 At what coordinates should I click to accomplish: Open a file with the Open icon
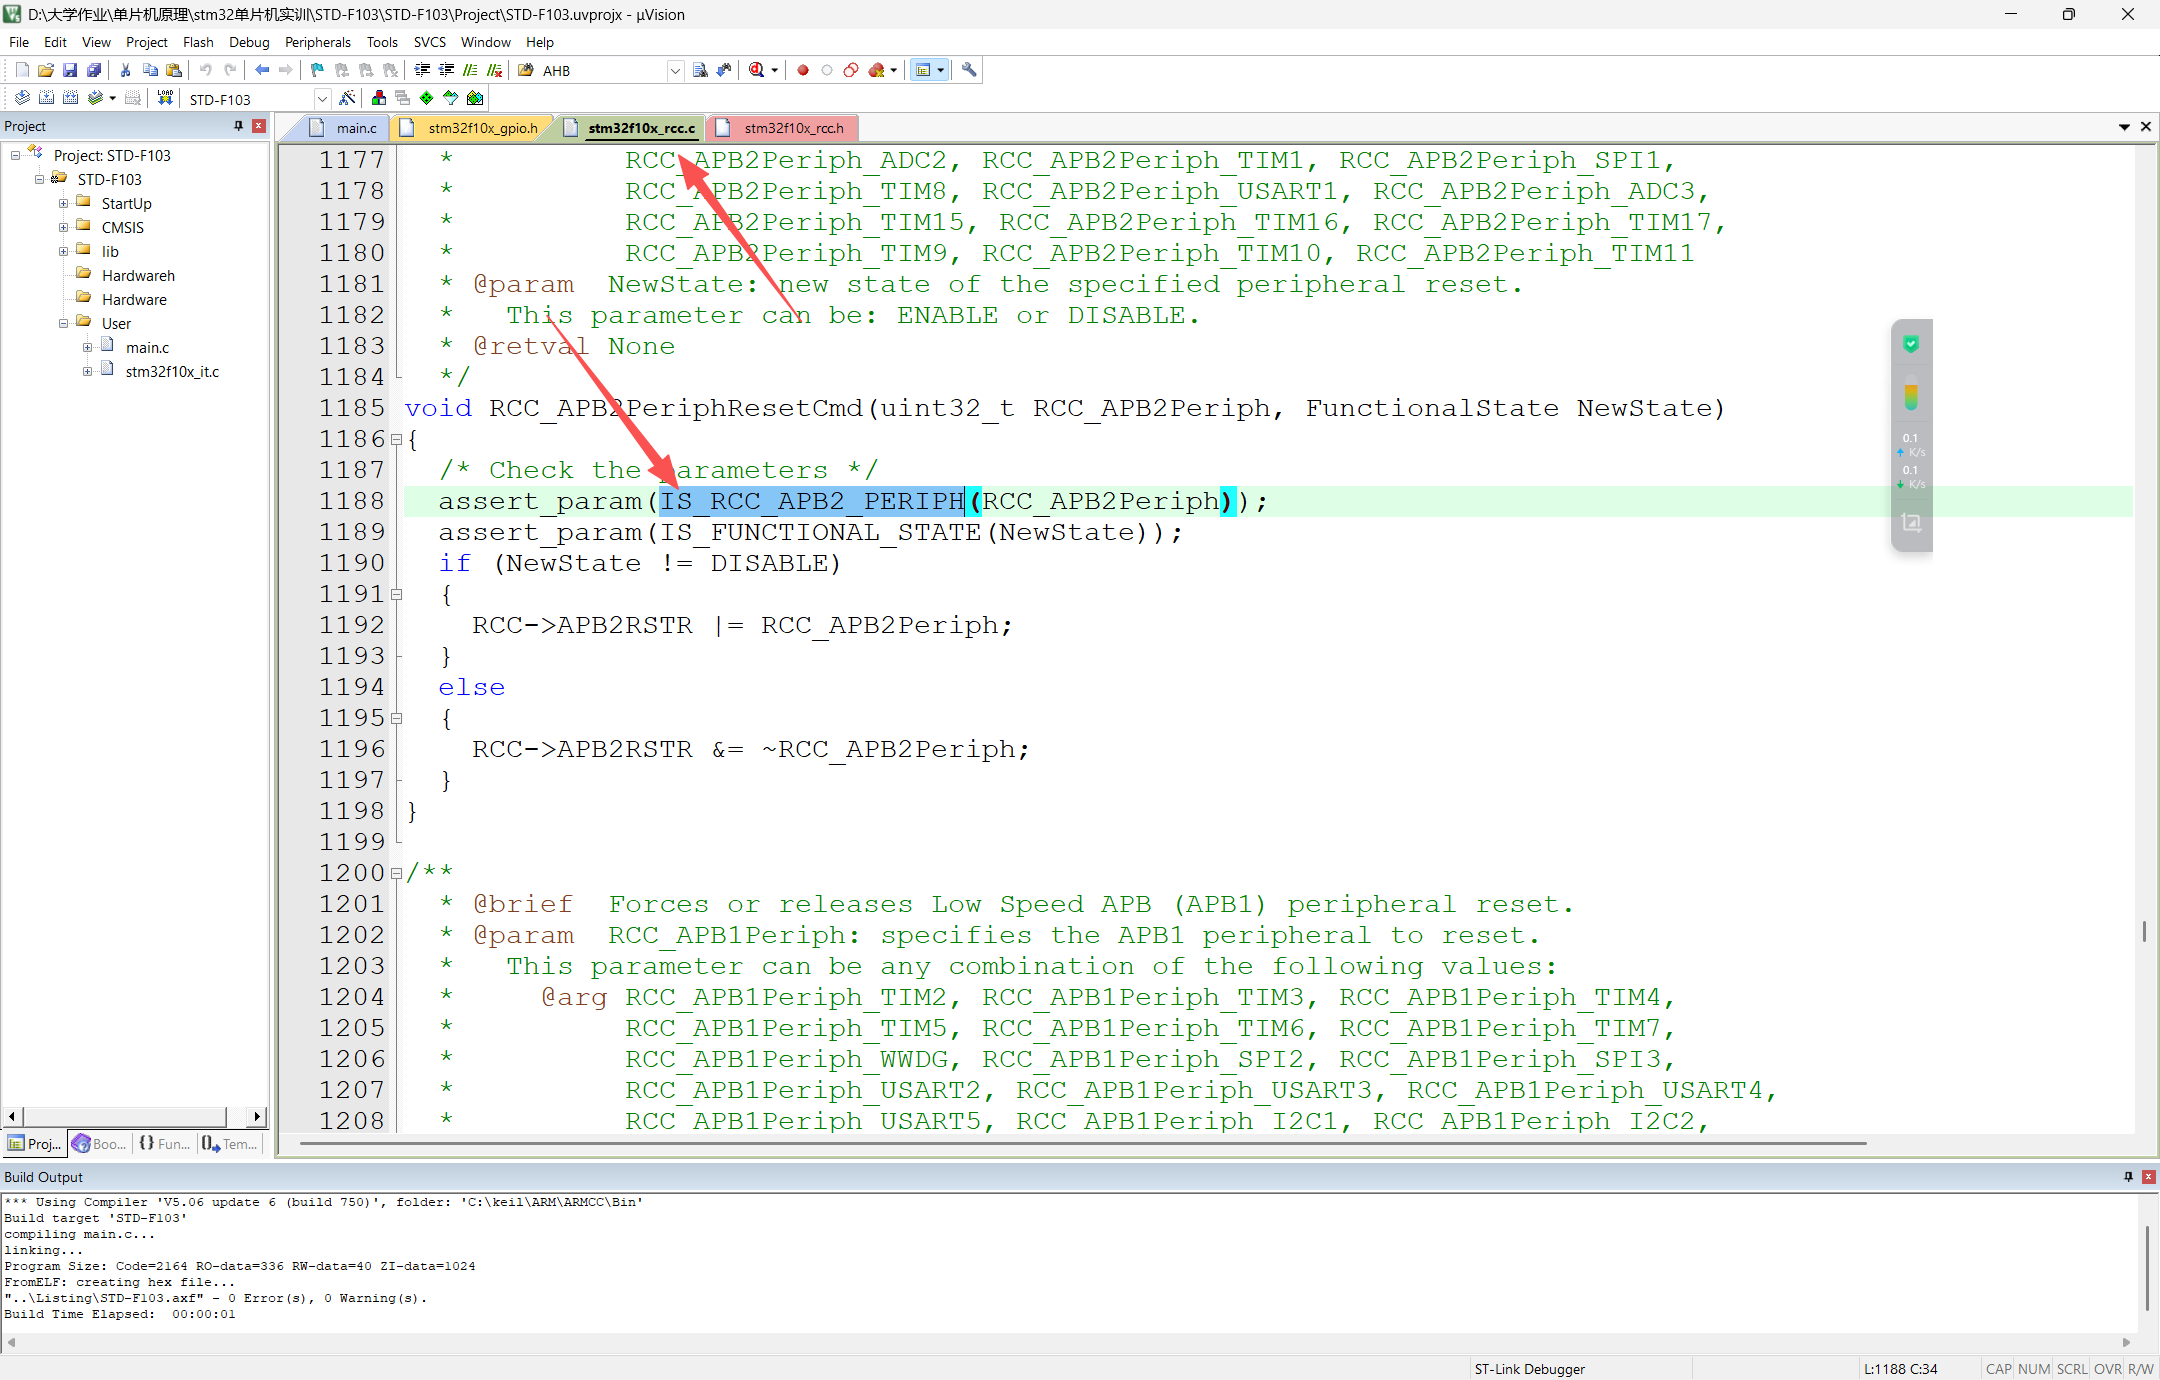tap(46, 70)
